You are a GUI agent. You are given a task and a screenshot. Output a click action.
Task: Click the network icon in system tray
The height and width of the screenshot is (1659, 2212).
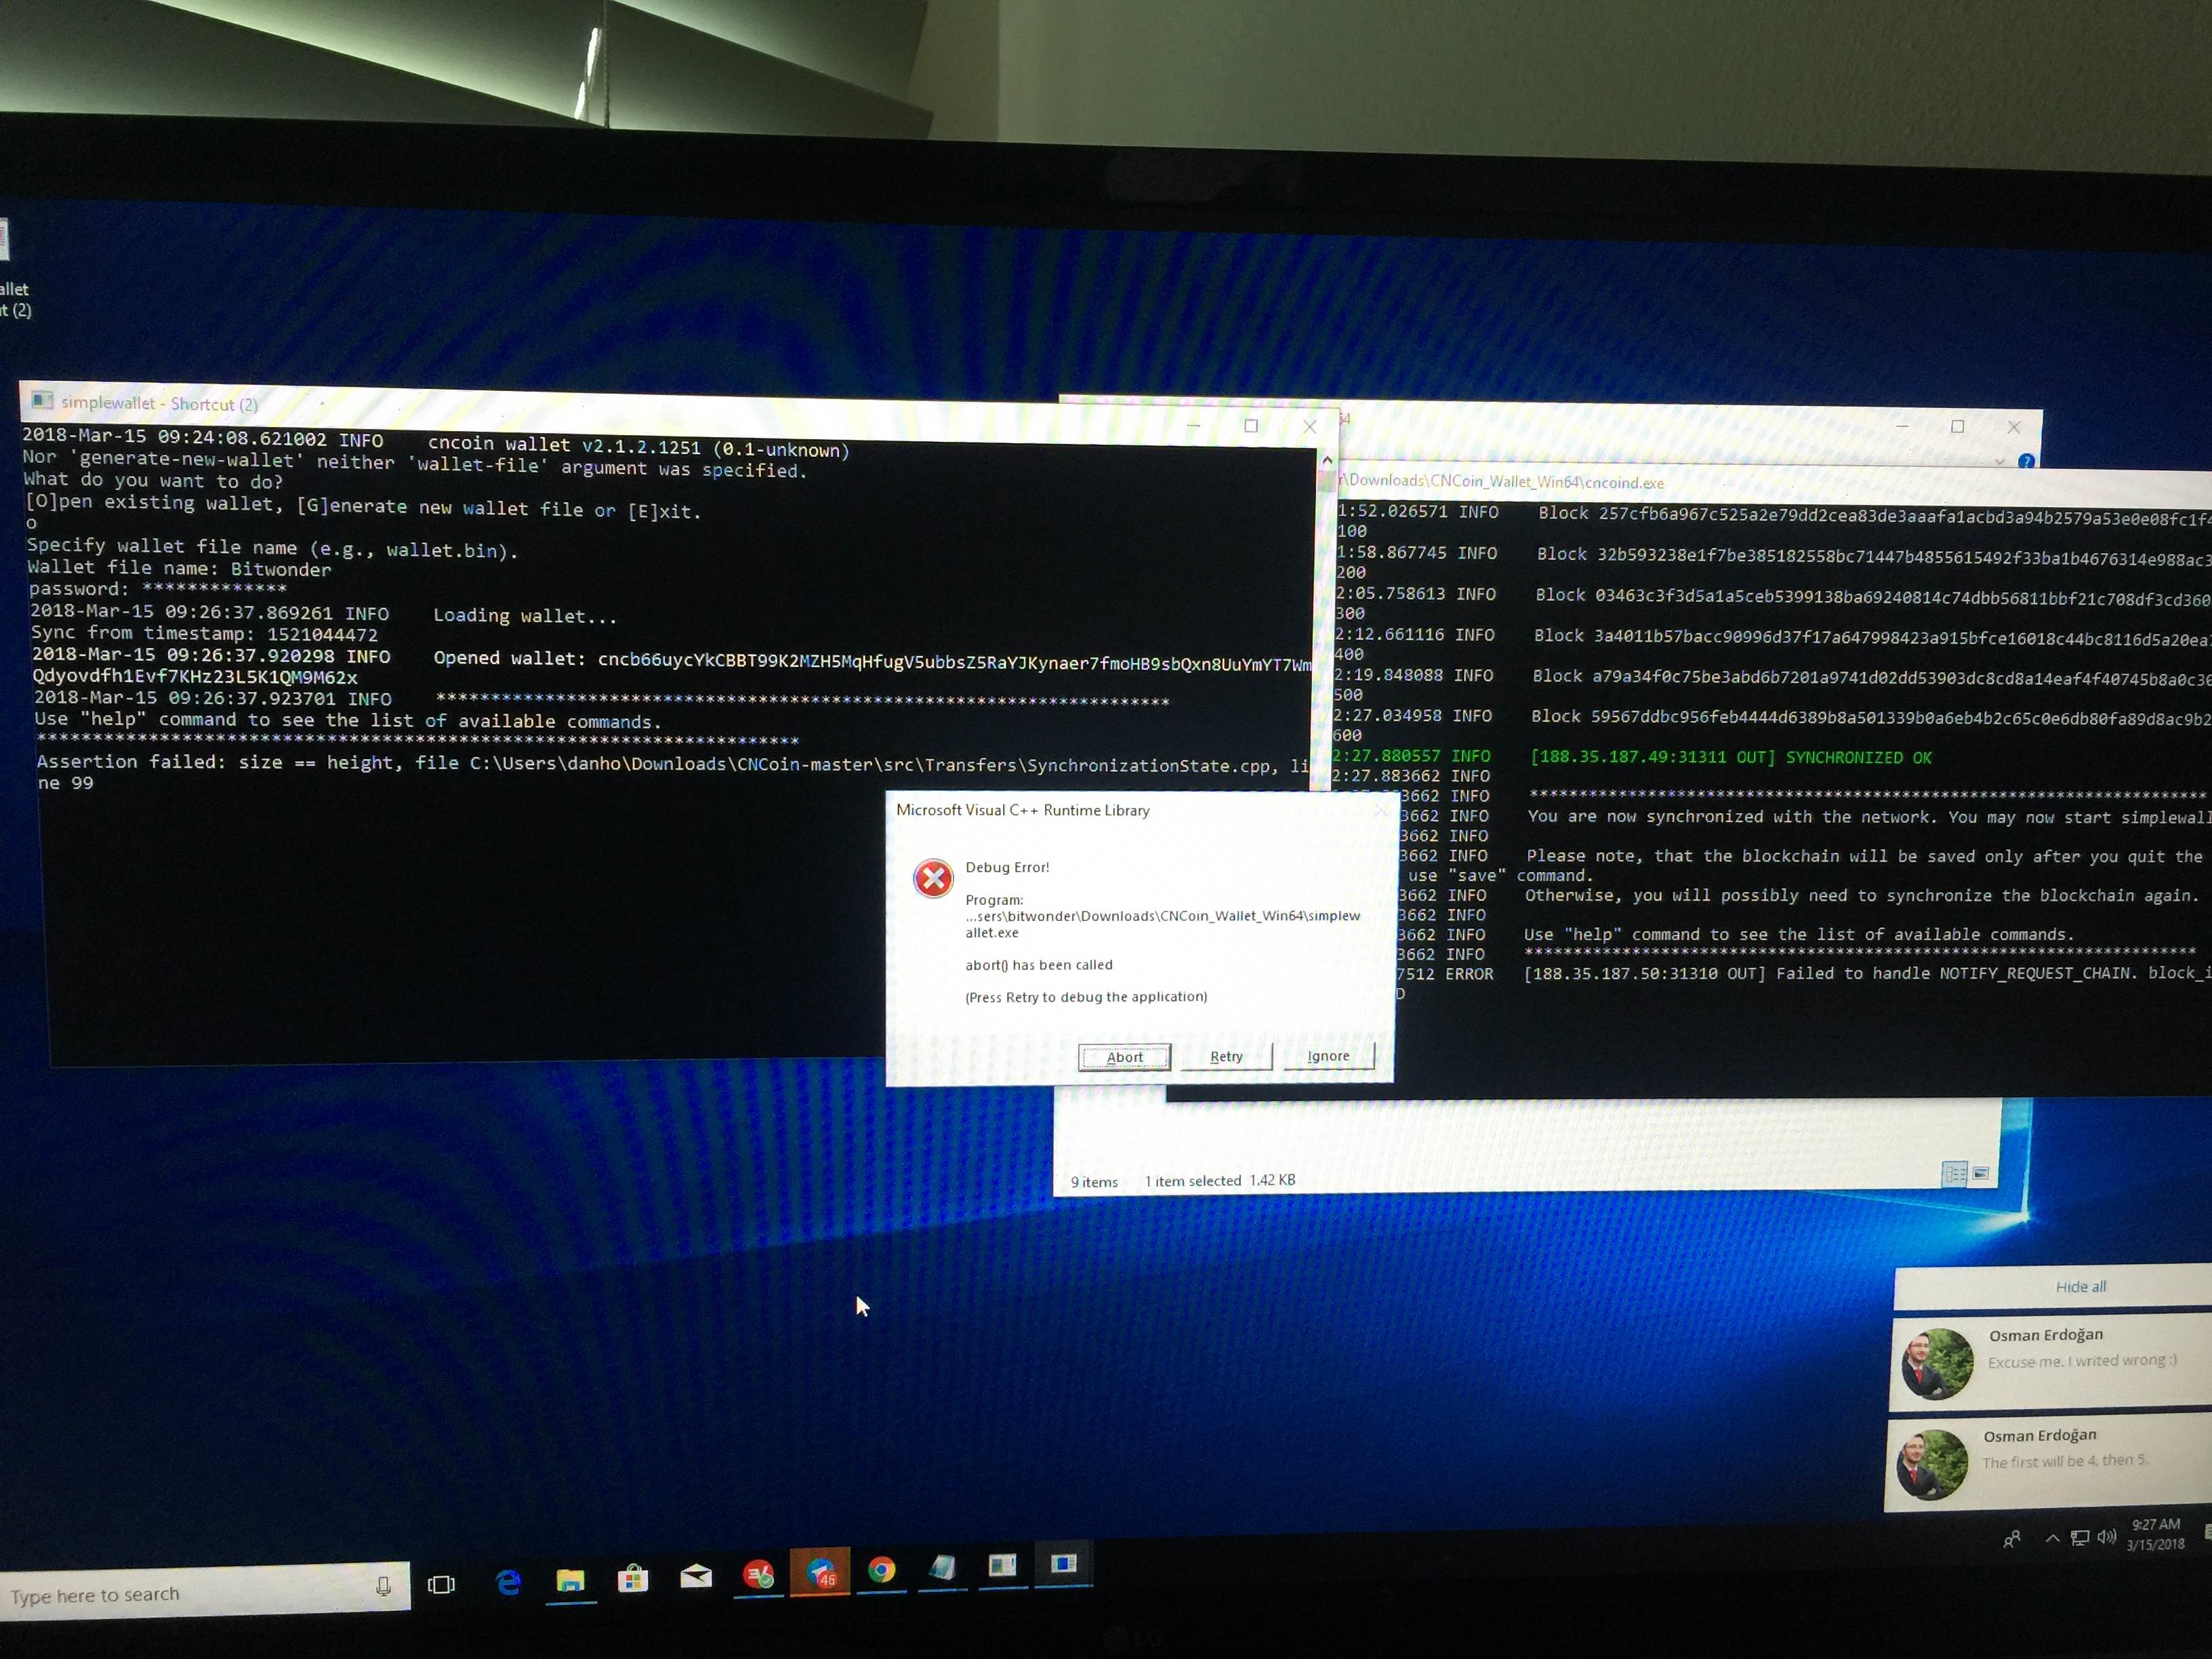point(2079,1537)
